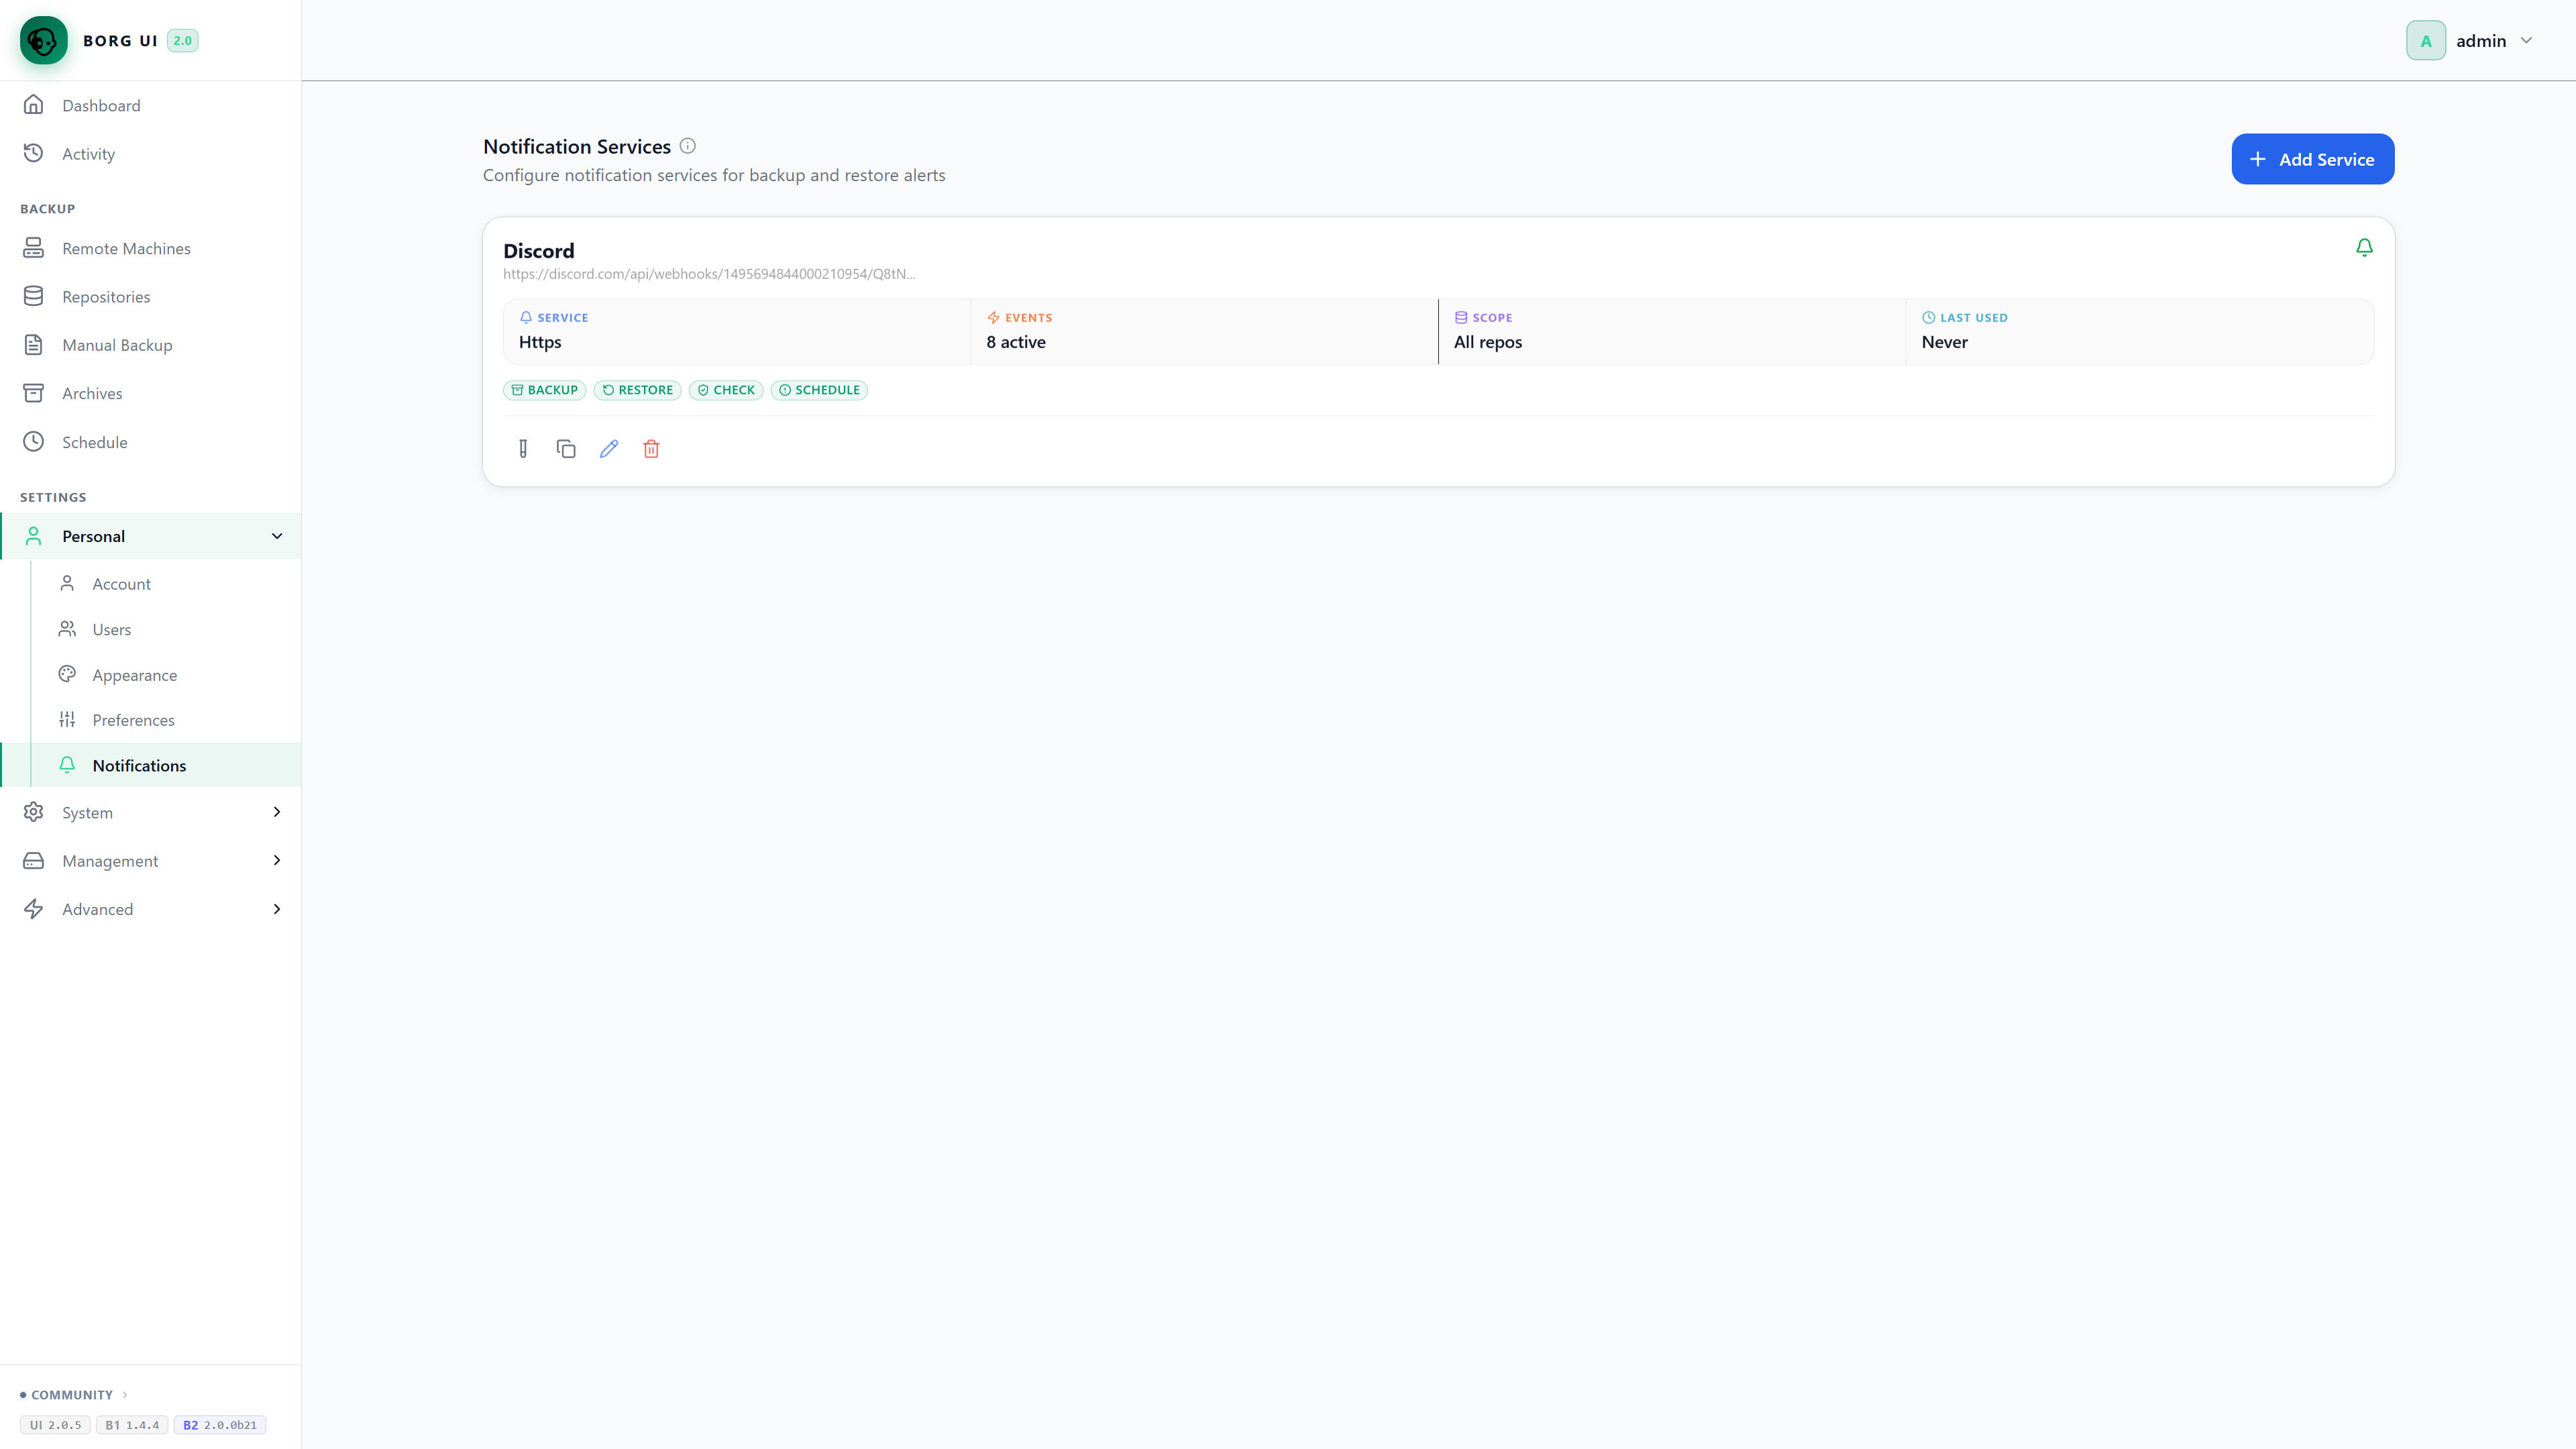Screen dimensions: 2576x1449
Task: Expand the Advanced section
Action: tap(150, 909)
